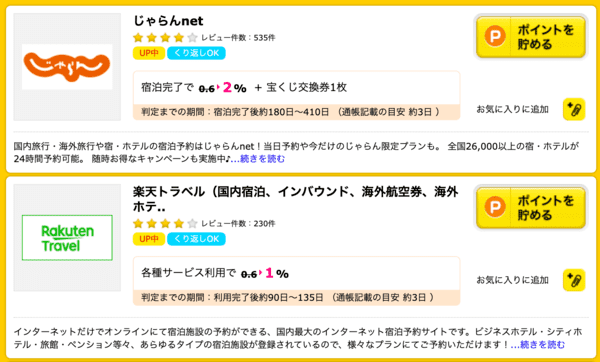This screenshot has width=600, height=362.
Task: Expand 楽天トラベル description with 続きを読む
Action: (538, 345)
